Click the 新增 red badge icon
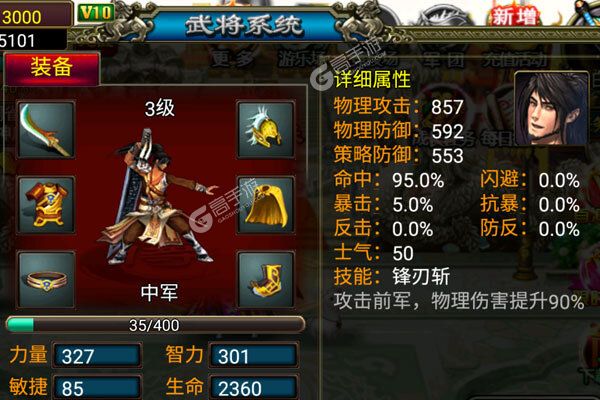Viewport: 600px width, 400px height. click(514, 16)
